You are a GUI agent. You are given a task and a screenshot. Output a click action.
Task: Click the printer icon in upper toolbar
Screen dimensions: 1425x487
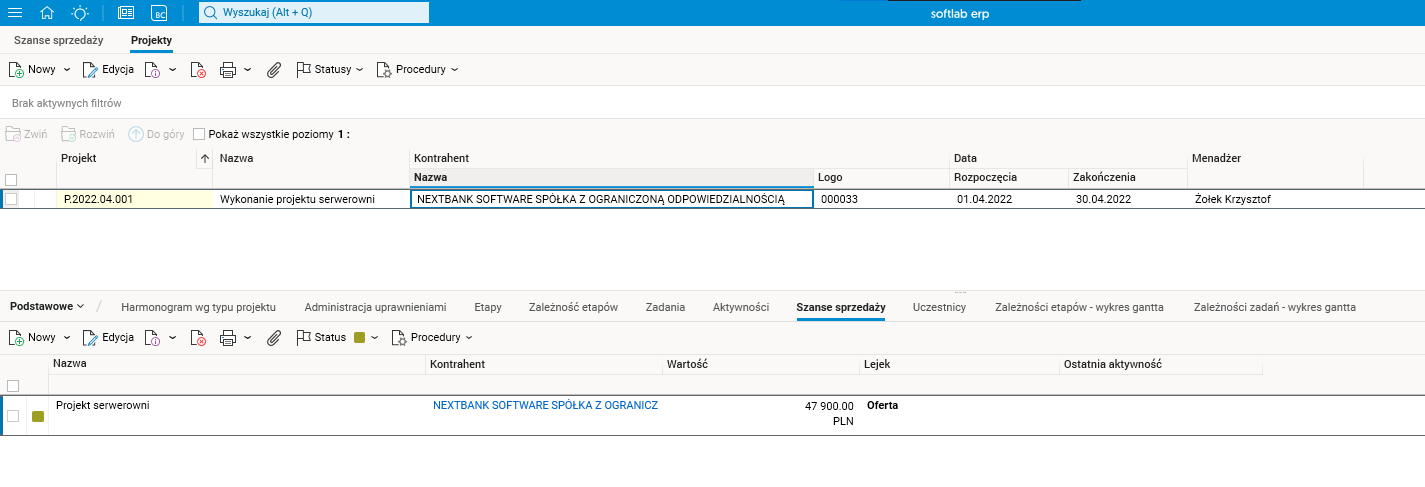tap(227, 70)
